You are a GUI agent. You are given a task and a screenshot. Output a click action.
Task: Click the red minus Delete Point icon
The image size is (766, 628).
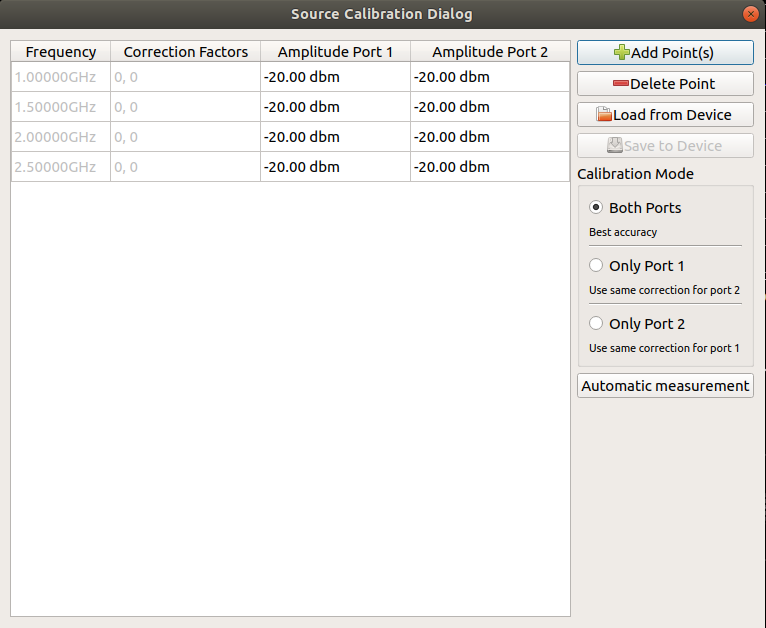pyautogui.click(x=621, y=84)
